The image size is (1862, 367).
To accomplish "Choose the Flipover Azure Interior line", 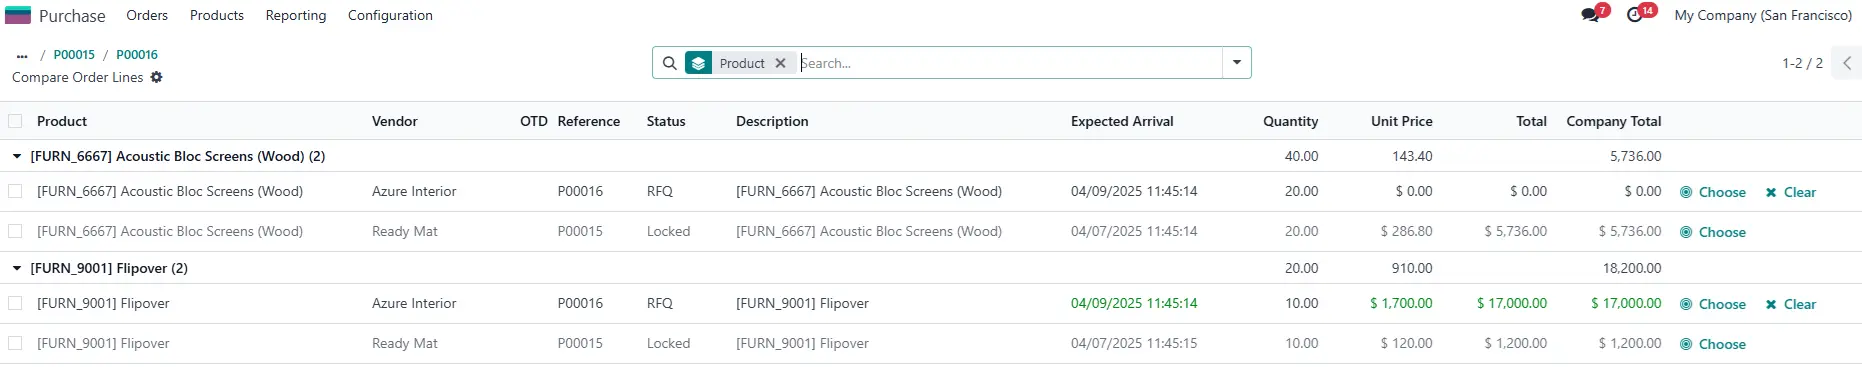I will coord(1713,304).
